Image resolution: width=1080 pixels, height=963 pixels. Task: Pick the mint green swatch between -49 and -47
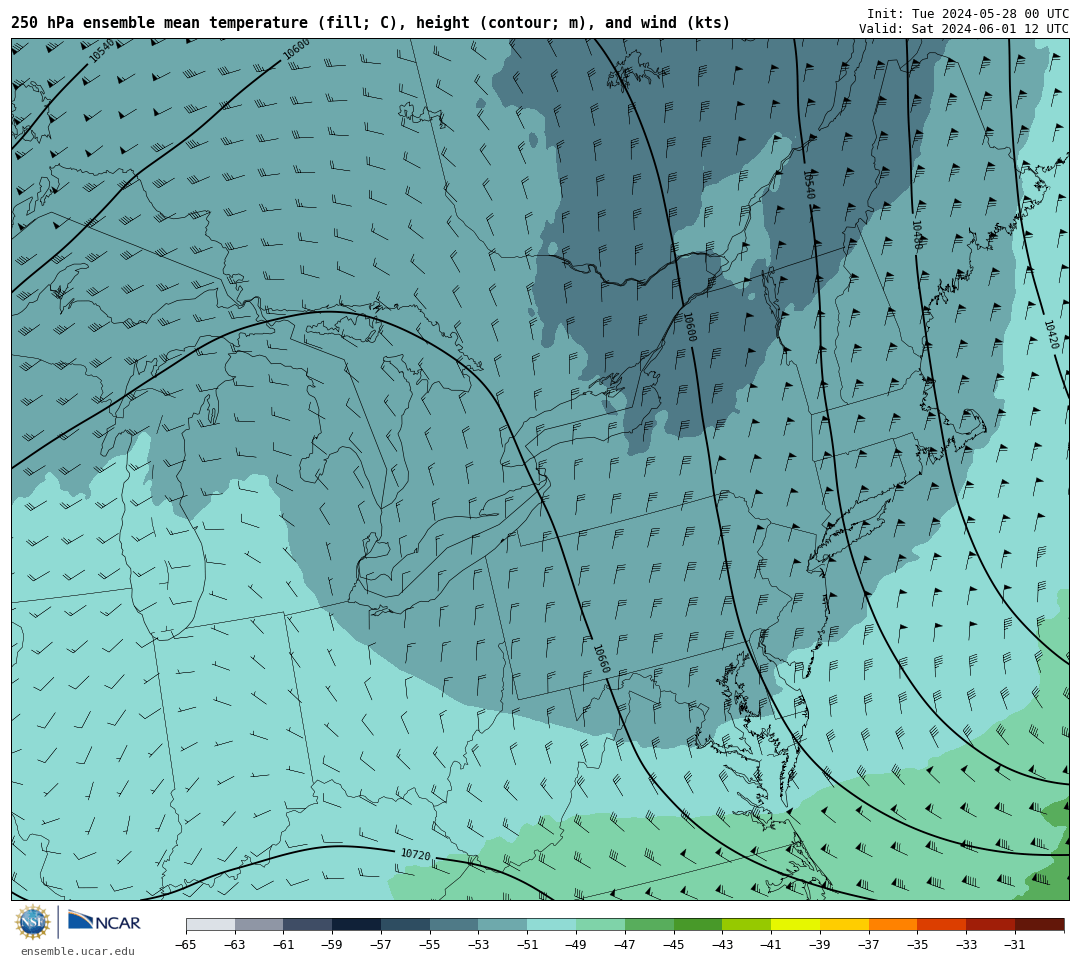[601, 925]
